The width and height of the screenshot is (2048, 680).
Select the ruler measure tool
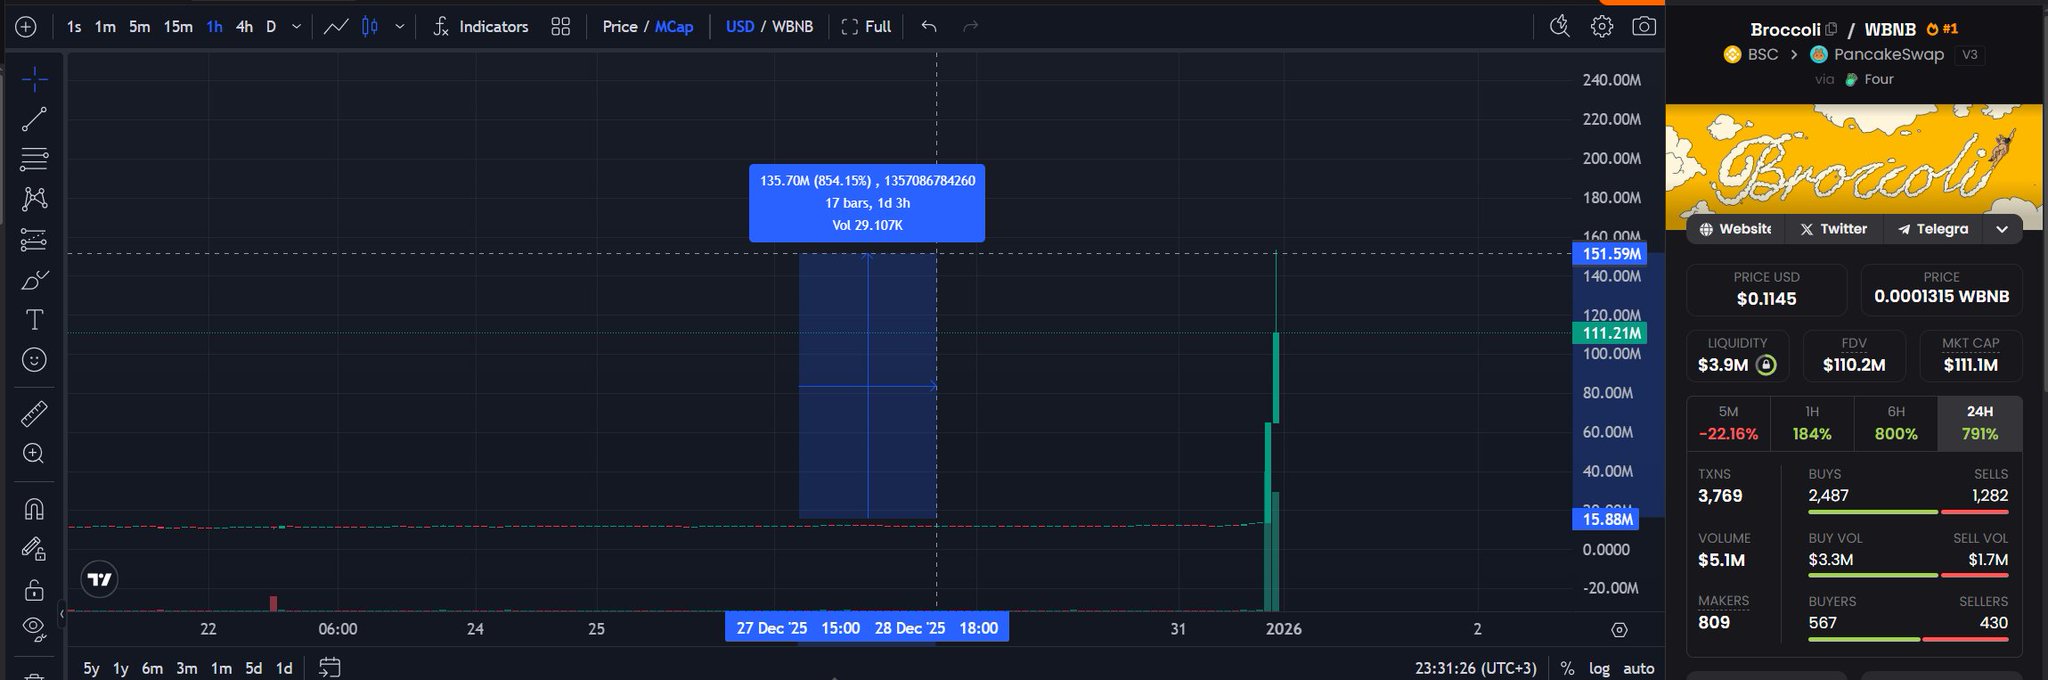[x=34, y=413]
